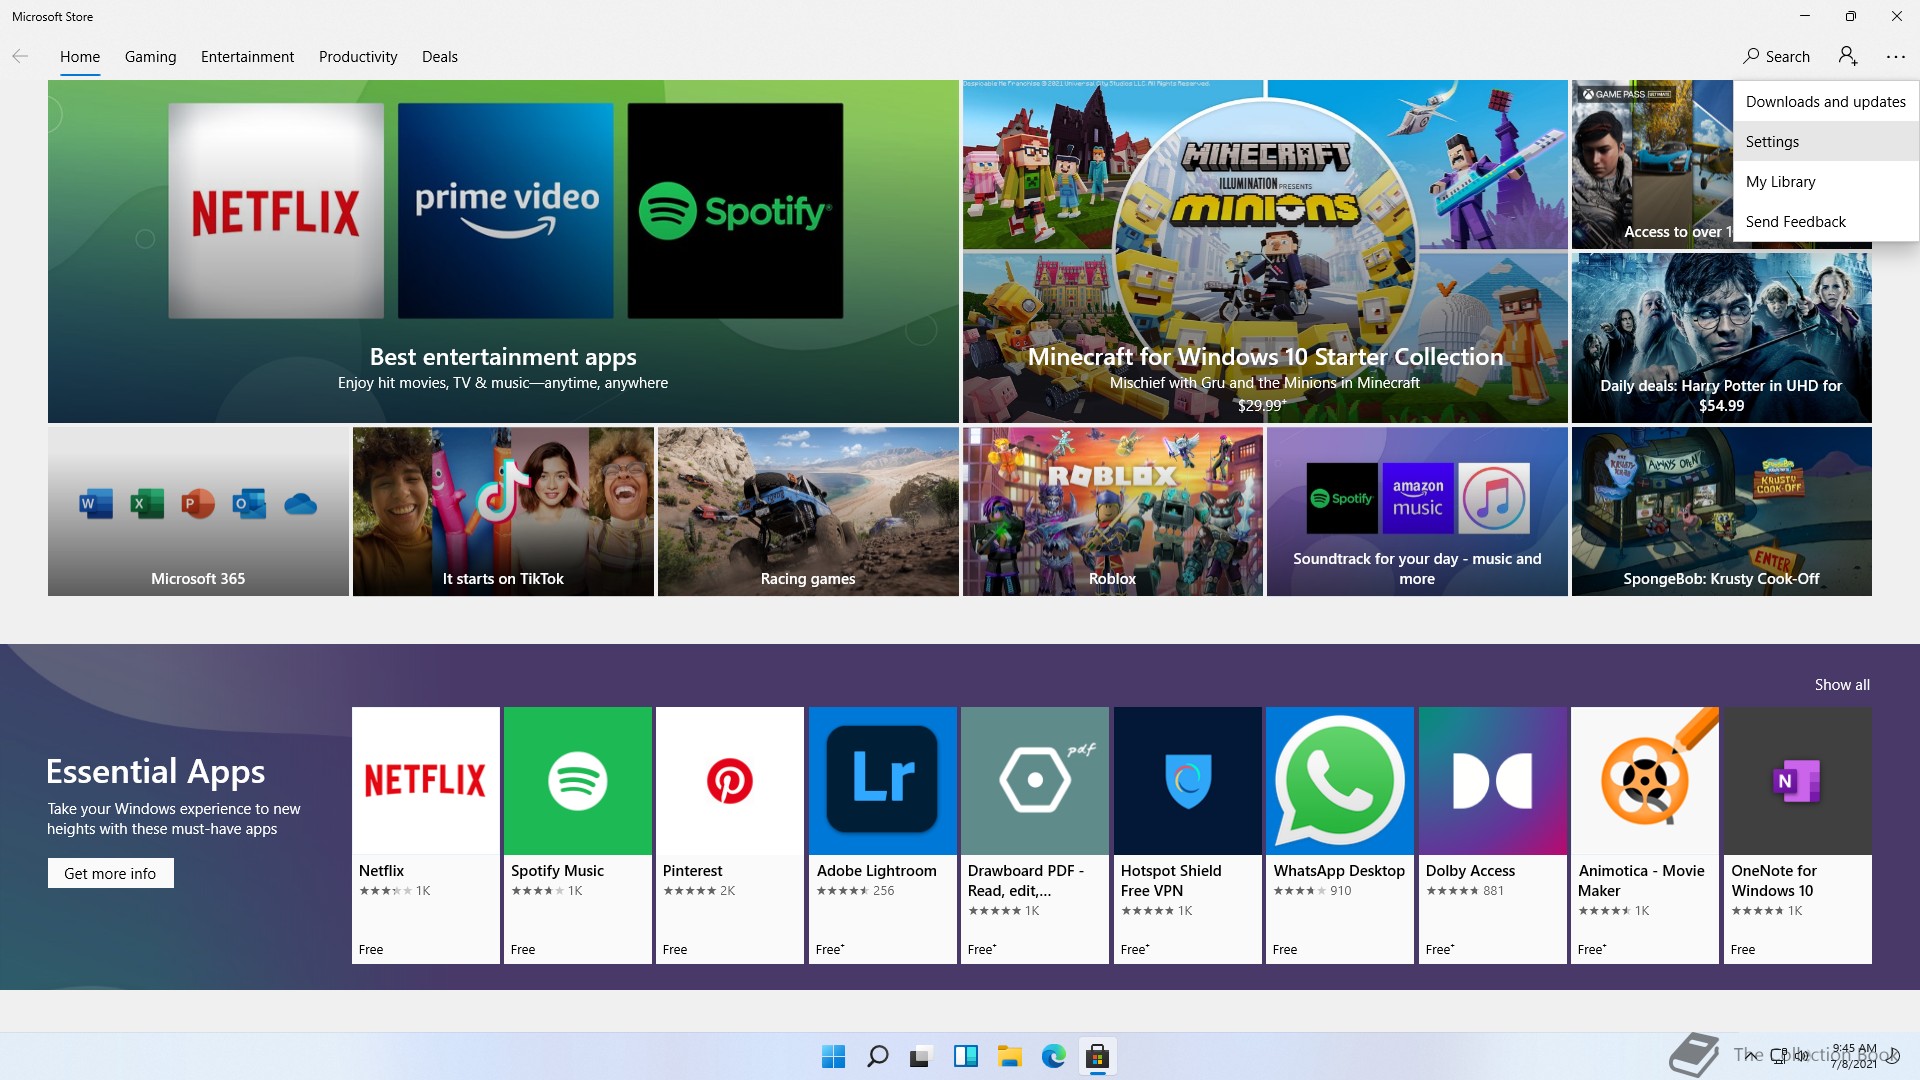Open Task View on the taskbar
This screenshot has height=1080, width=1920.
921,1056
